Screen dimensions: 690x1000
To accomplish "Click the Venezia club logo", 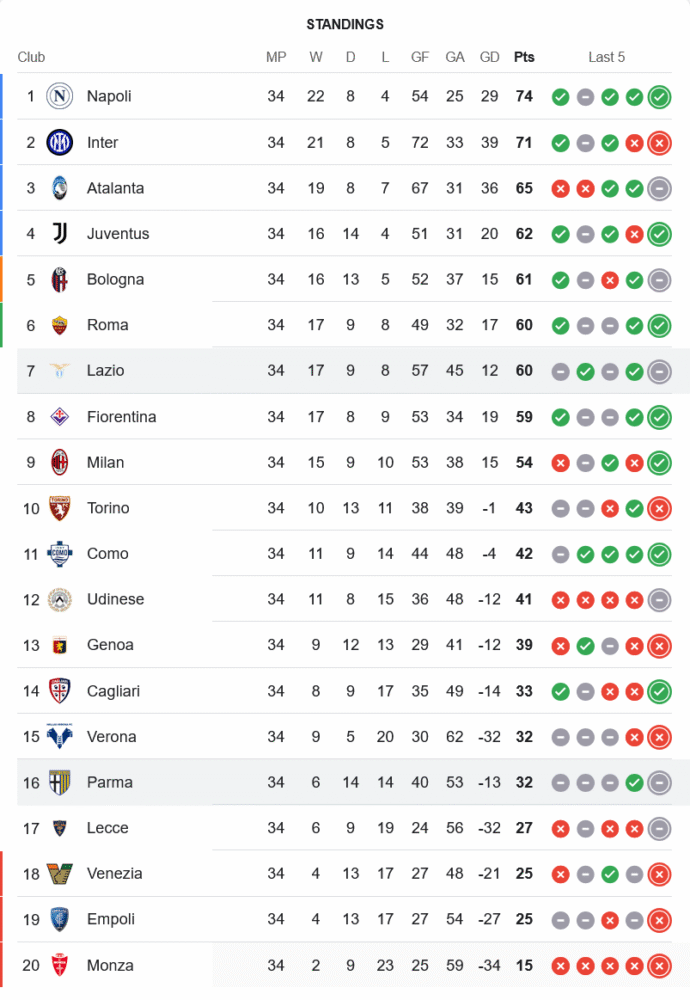I will point(60,874).
